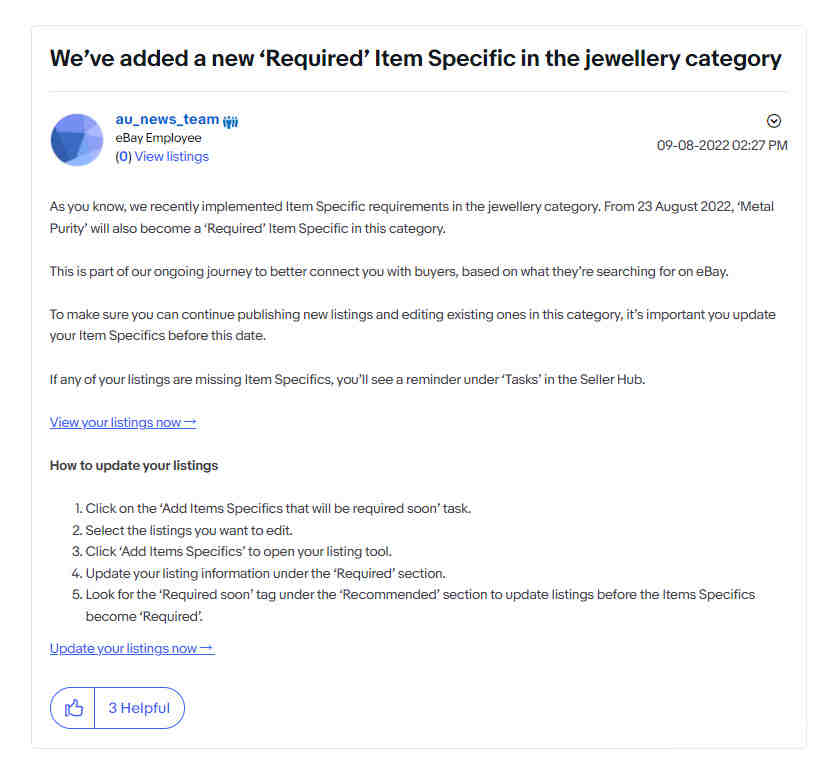The height and width of the screenshot is (769, 833).
Task: Click the thumbs-up icon to like the post
Action: (x=73, y=708)
